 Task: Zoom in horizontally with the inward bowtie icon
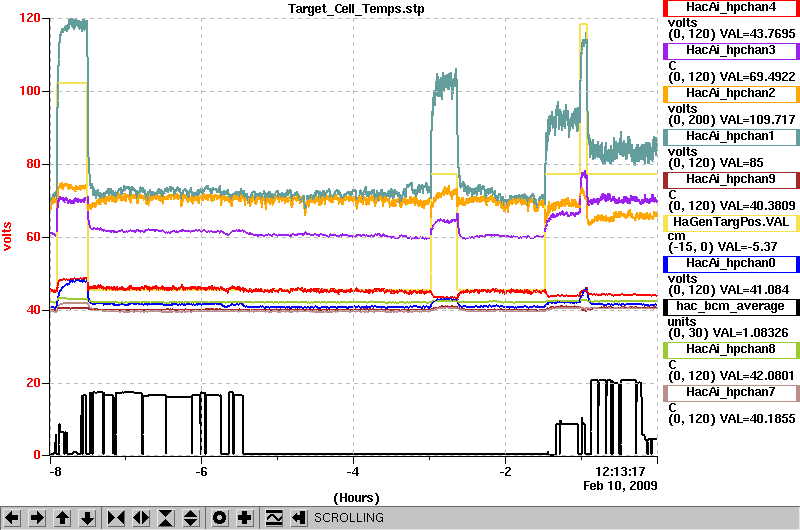[116, 518]
